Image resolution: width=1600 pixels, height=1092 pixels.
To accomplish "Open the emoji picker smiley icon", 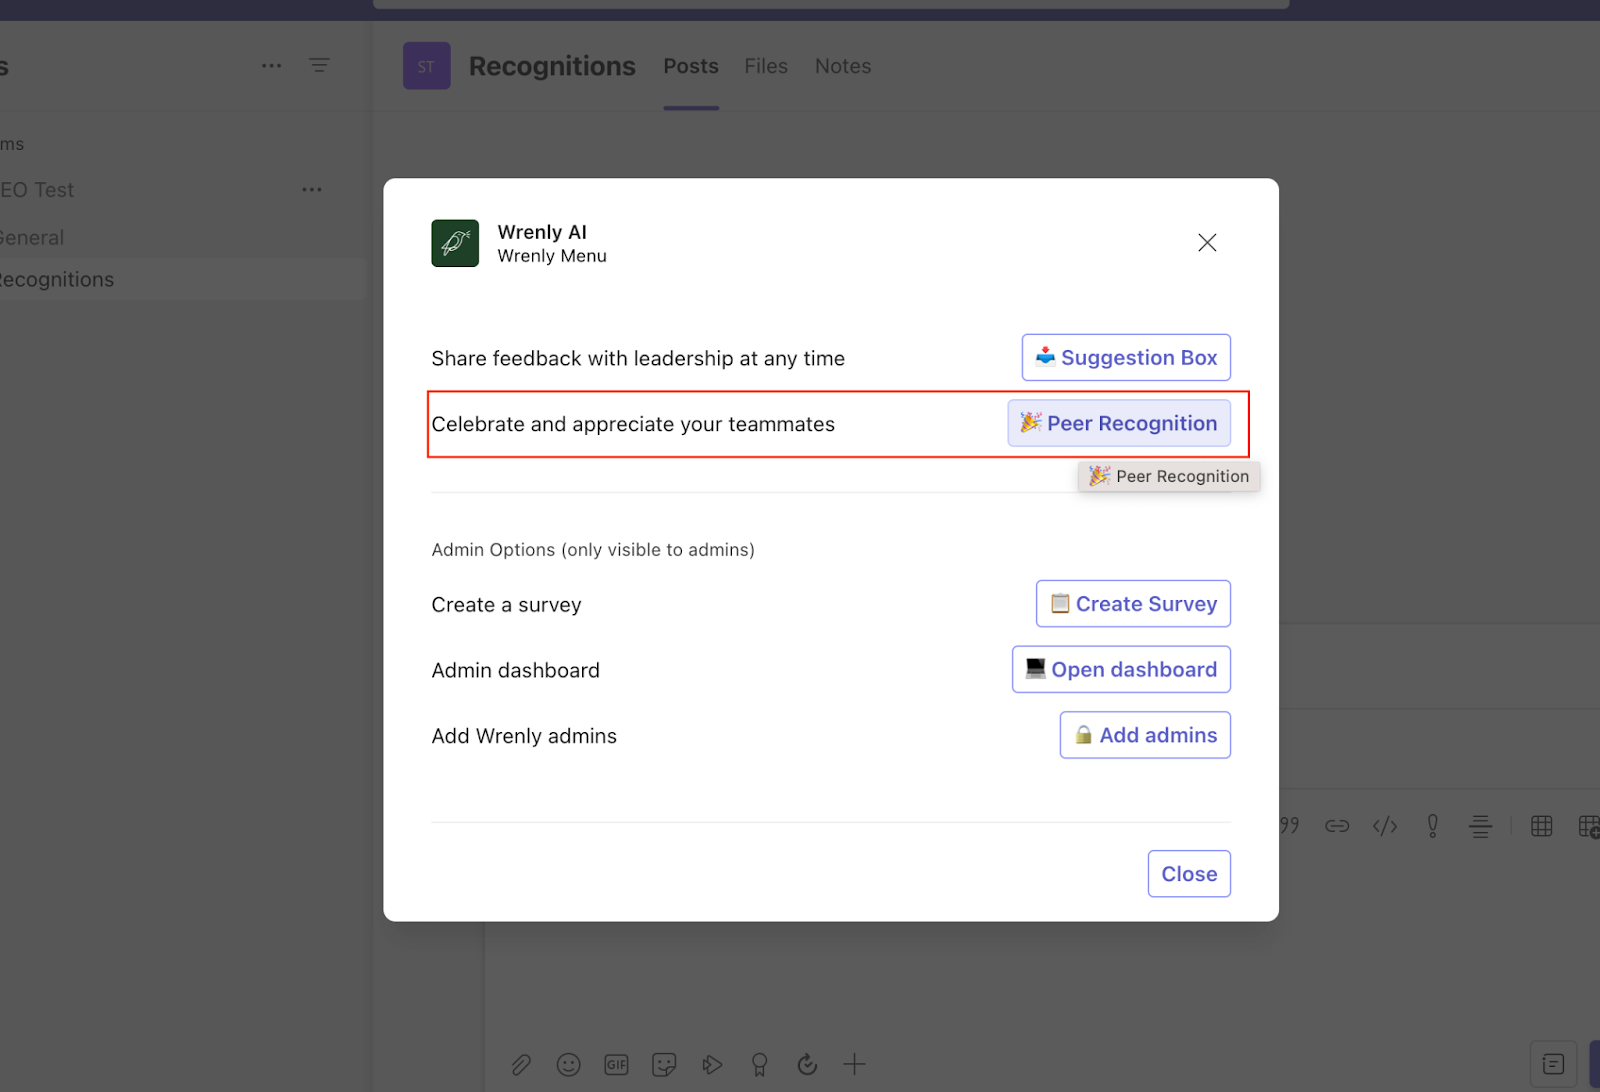I will tap(569, 1065).
